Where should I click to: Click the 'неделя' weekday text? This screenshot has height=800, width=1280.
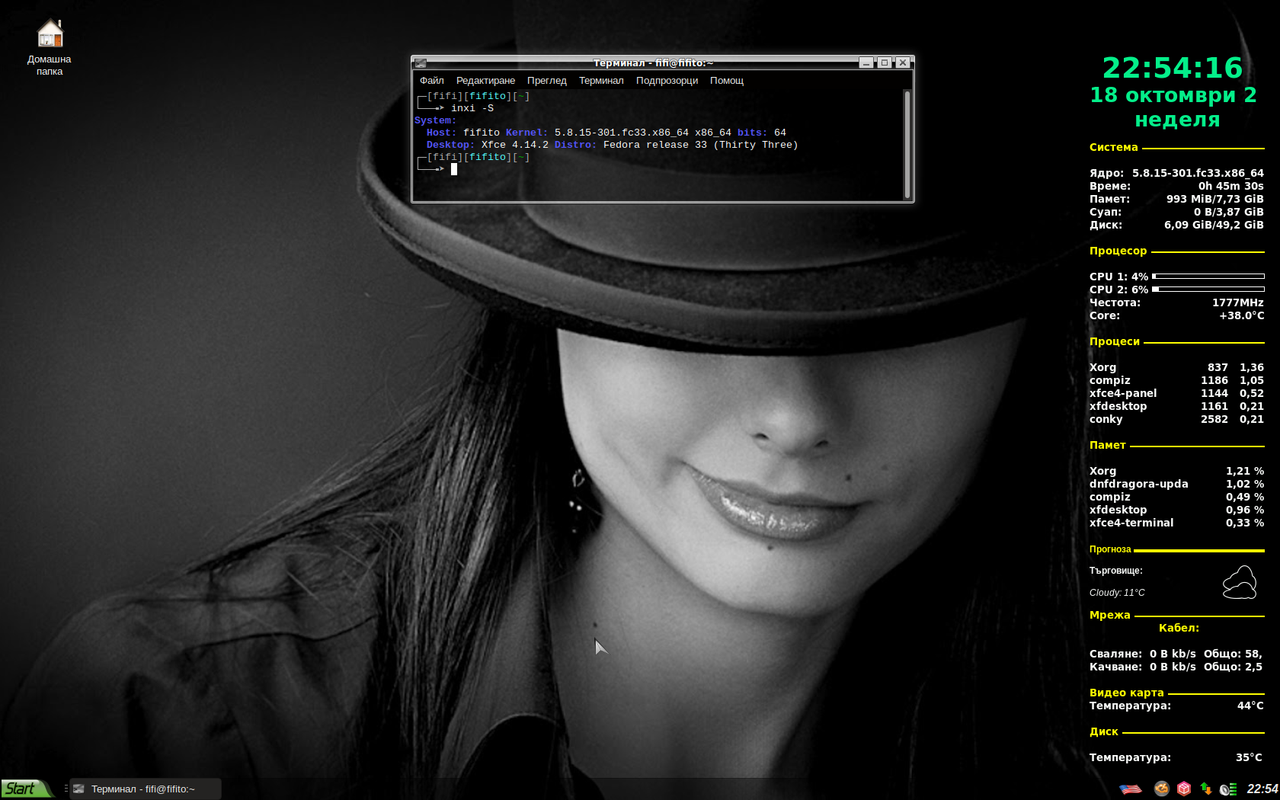point(1177,120)
